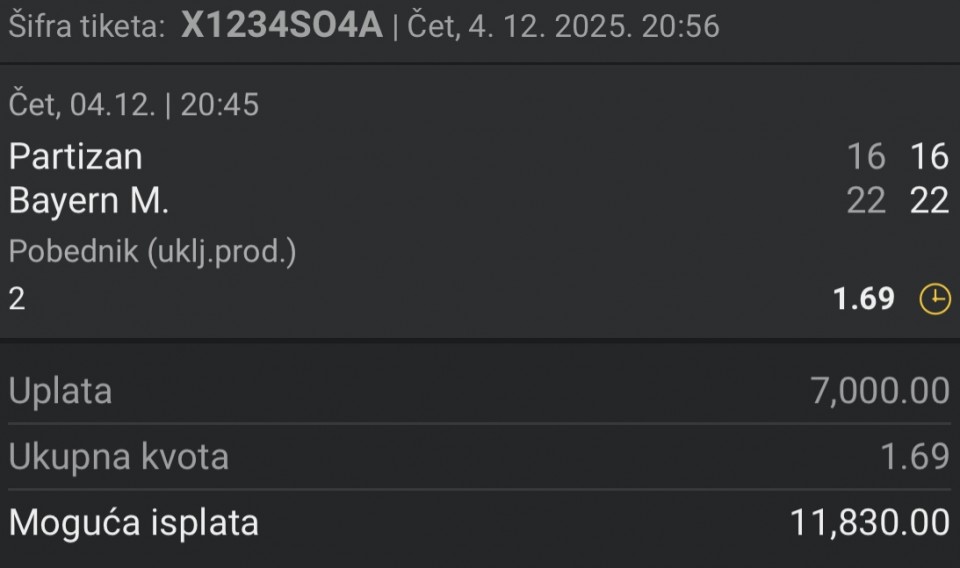Open the Bayern M. team name

click(89, 201)
